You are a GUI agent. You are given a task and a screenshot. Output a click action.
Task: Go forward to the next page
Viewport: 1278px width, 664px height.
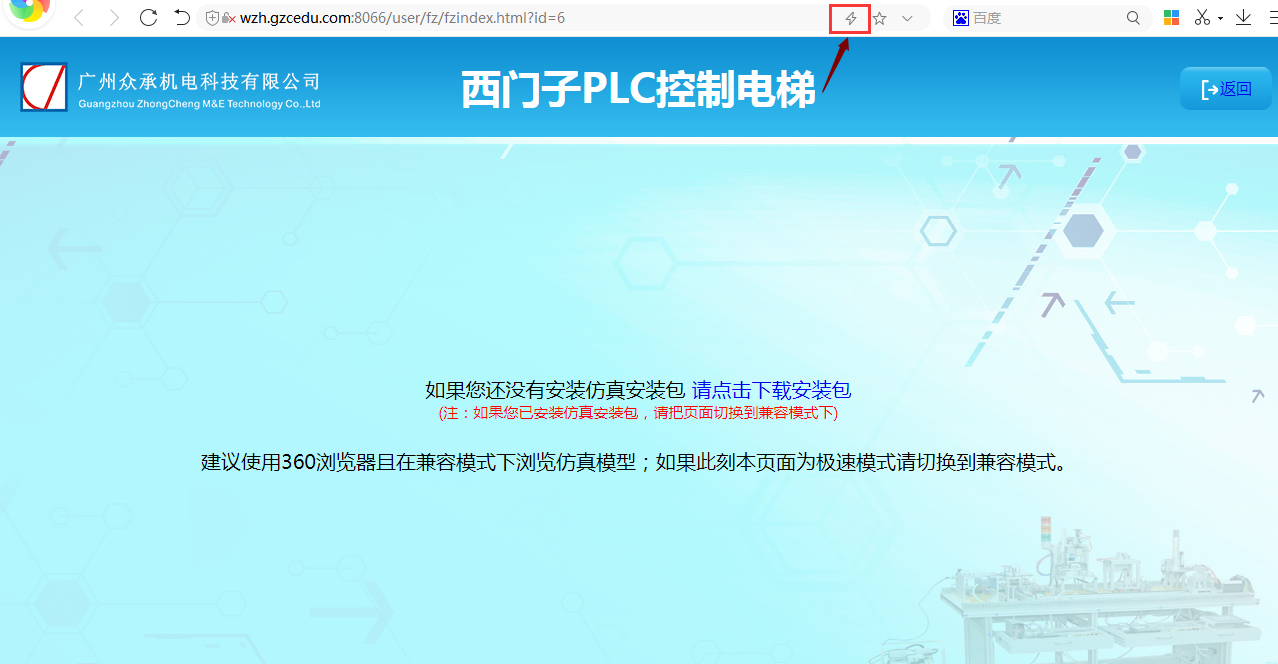coord(114,18)
